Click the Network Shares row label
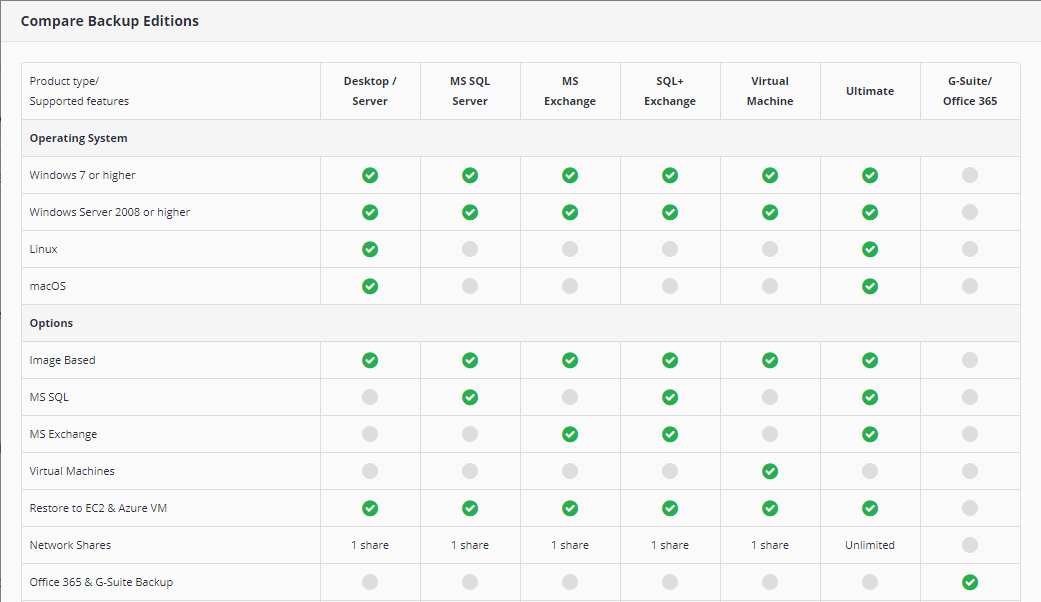This screenshot has height=602, width=1041. pos(70,545)
